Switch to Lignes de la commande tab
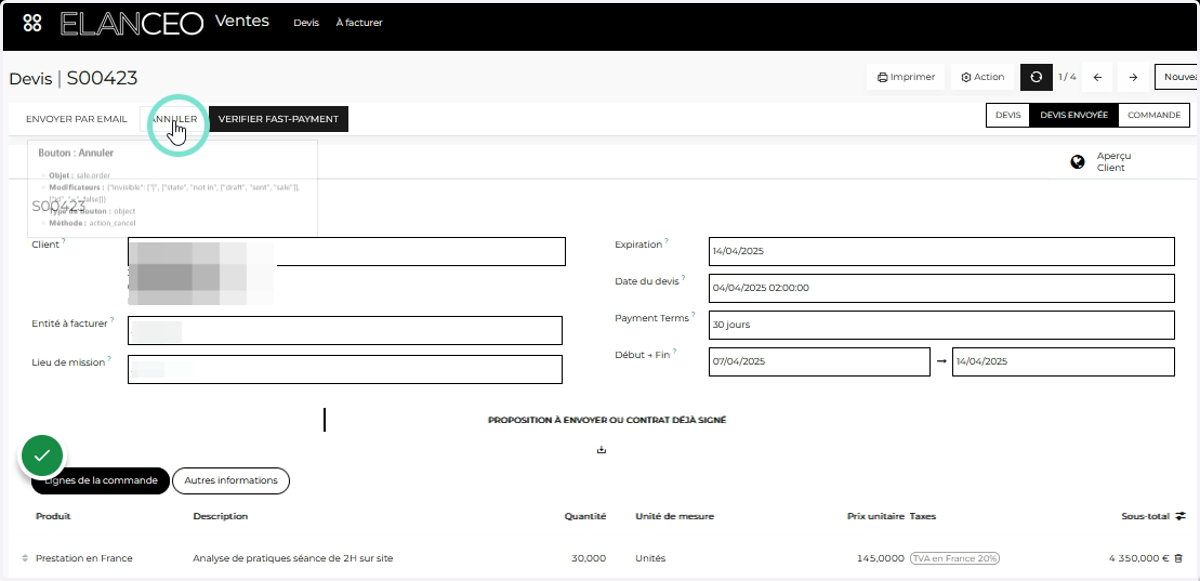The width and height of the screenshot is (1200, 581). point(101,481)
